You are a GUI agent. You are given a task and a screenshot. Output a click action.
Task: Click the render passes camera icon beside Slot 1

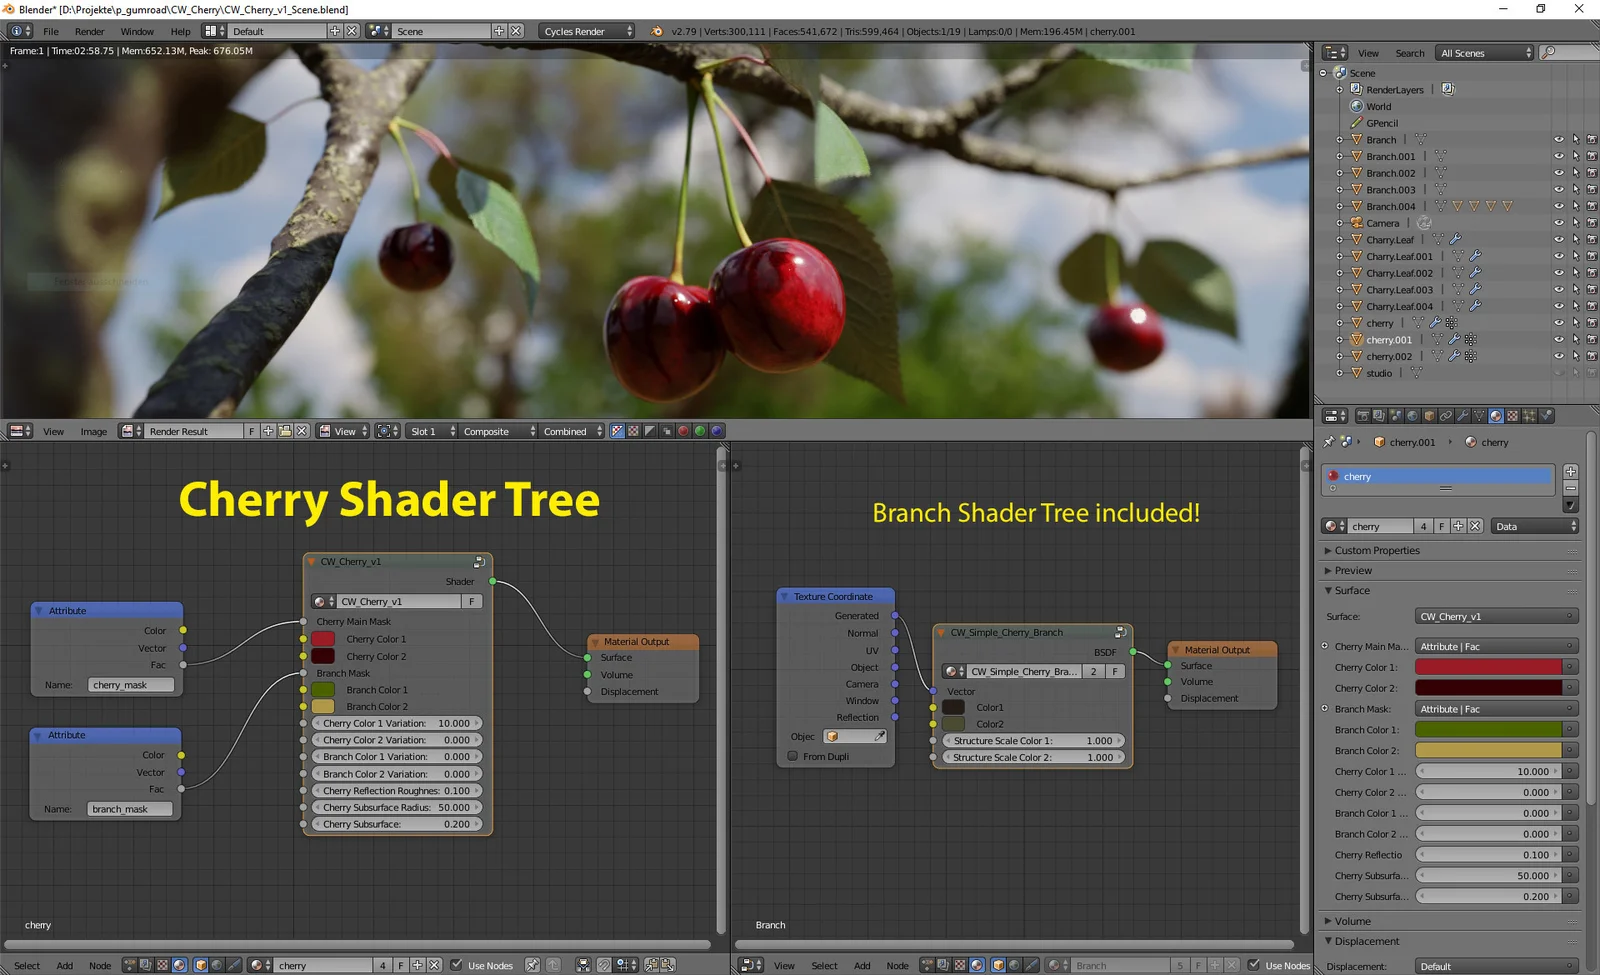[383, 431]
